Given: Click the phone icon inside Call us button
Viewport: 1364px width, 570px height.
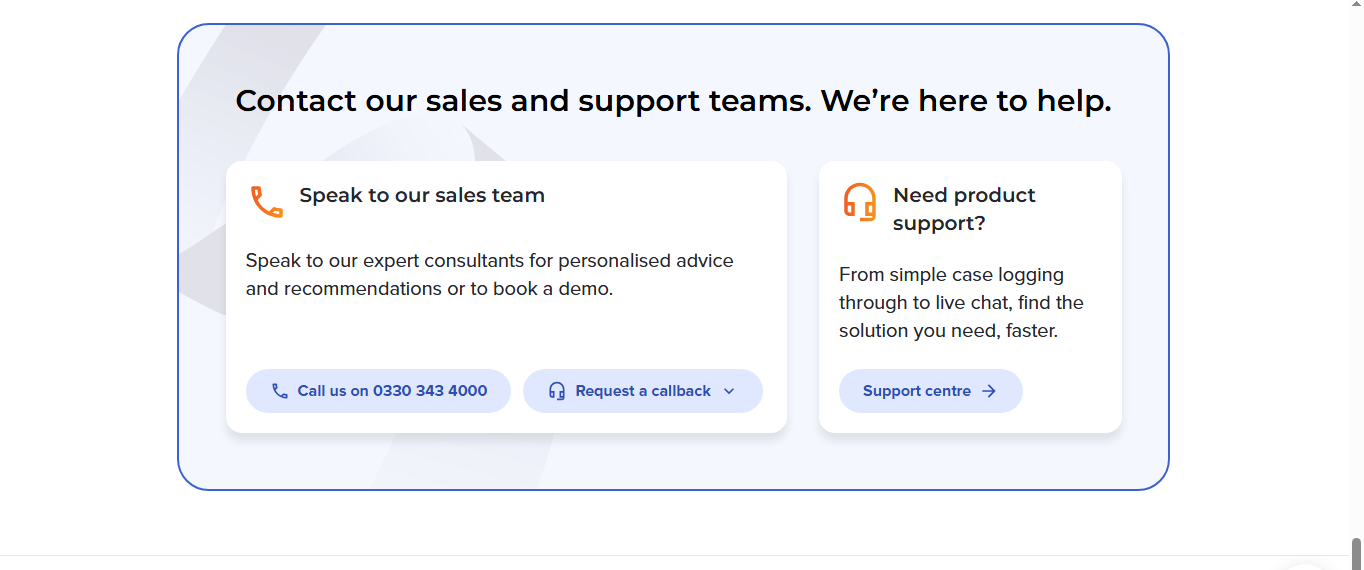Looking at the screenshot, I should point(280,391).
